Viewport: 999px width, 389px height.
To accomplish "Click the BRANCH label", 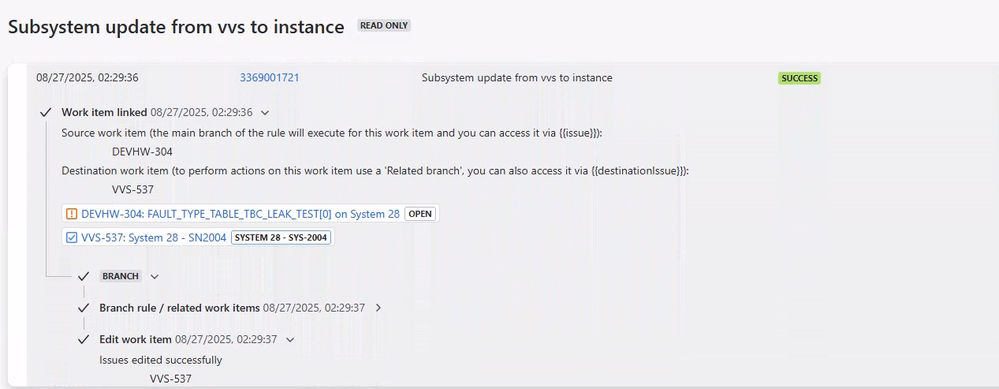I will point(121,276).
